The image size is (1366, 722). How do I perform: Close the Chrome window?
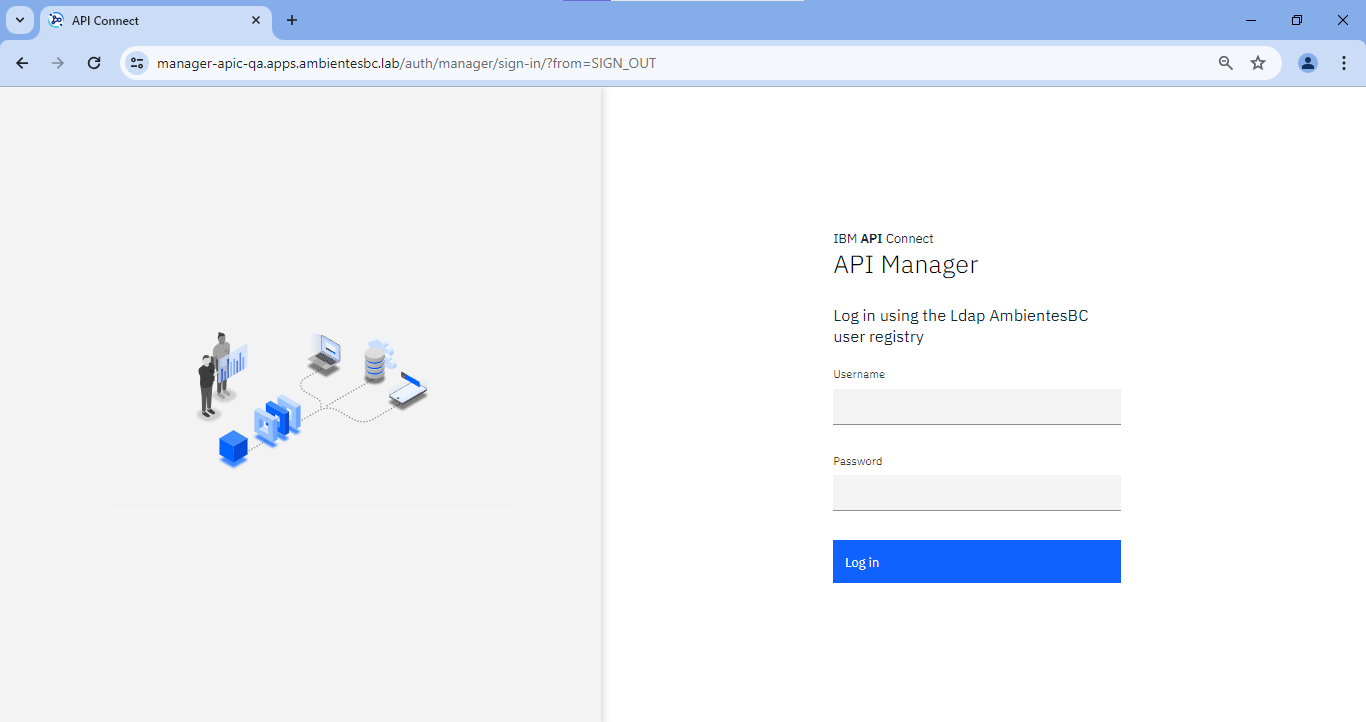pos(1343,20)
